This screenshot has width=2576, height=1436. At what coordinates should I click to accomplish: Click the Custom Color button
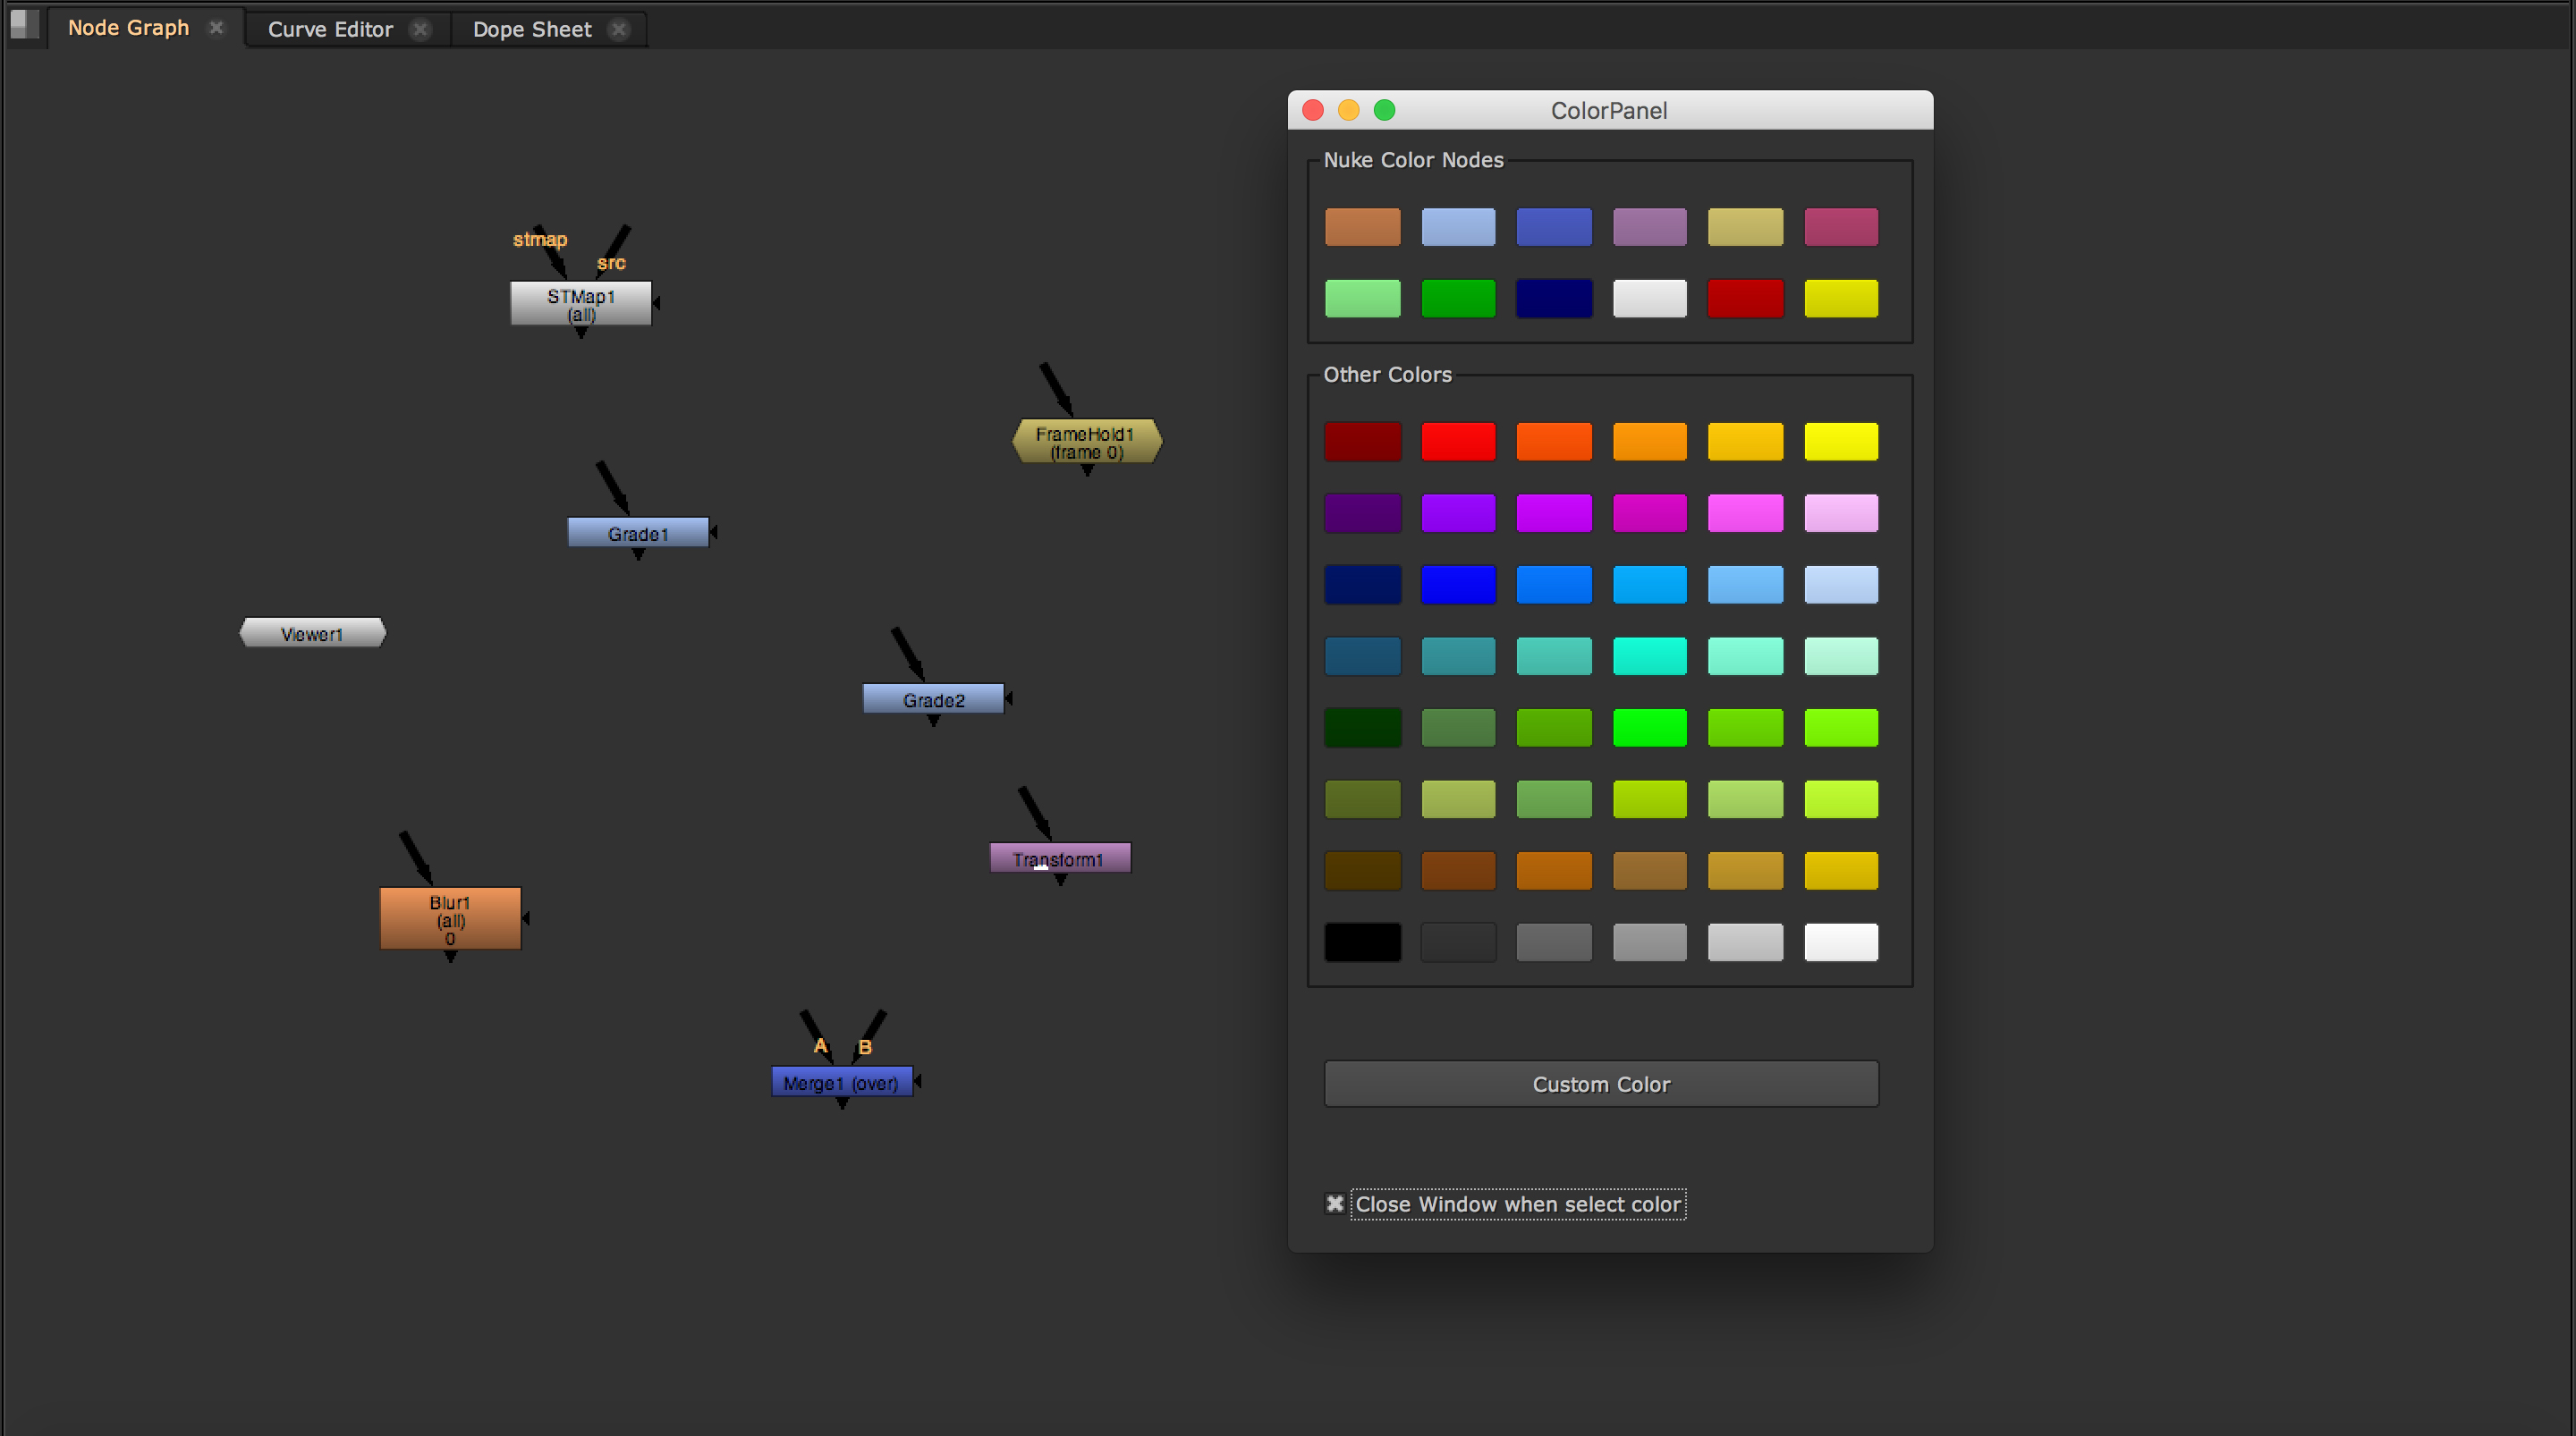tap(1600, 1083)
